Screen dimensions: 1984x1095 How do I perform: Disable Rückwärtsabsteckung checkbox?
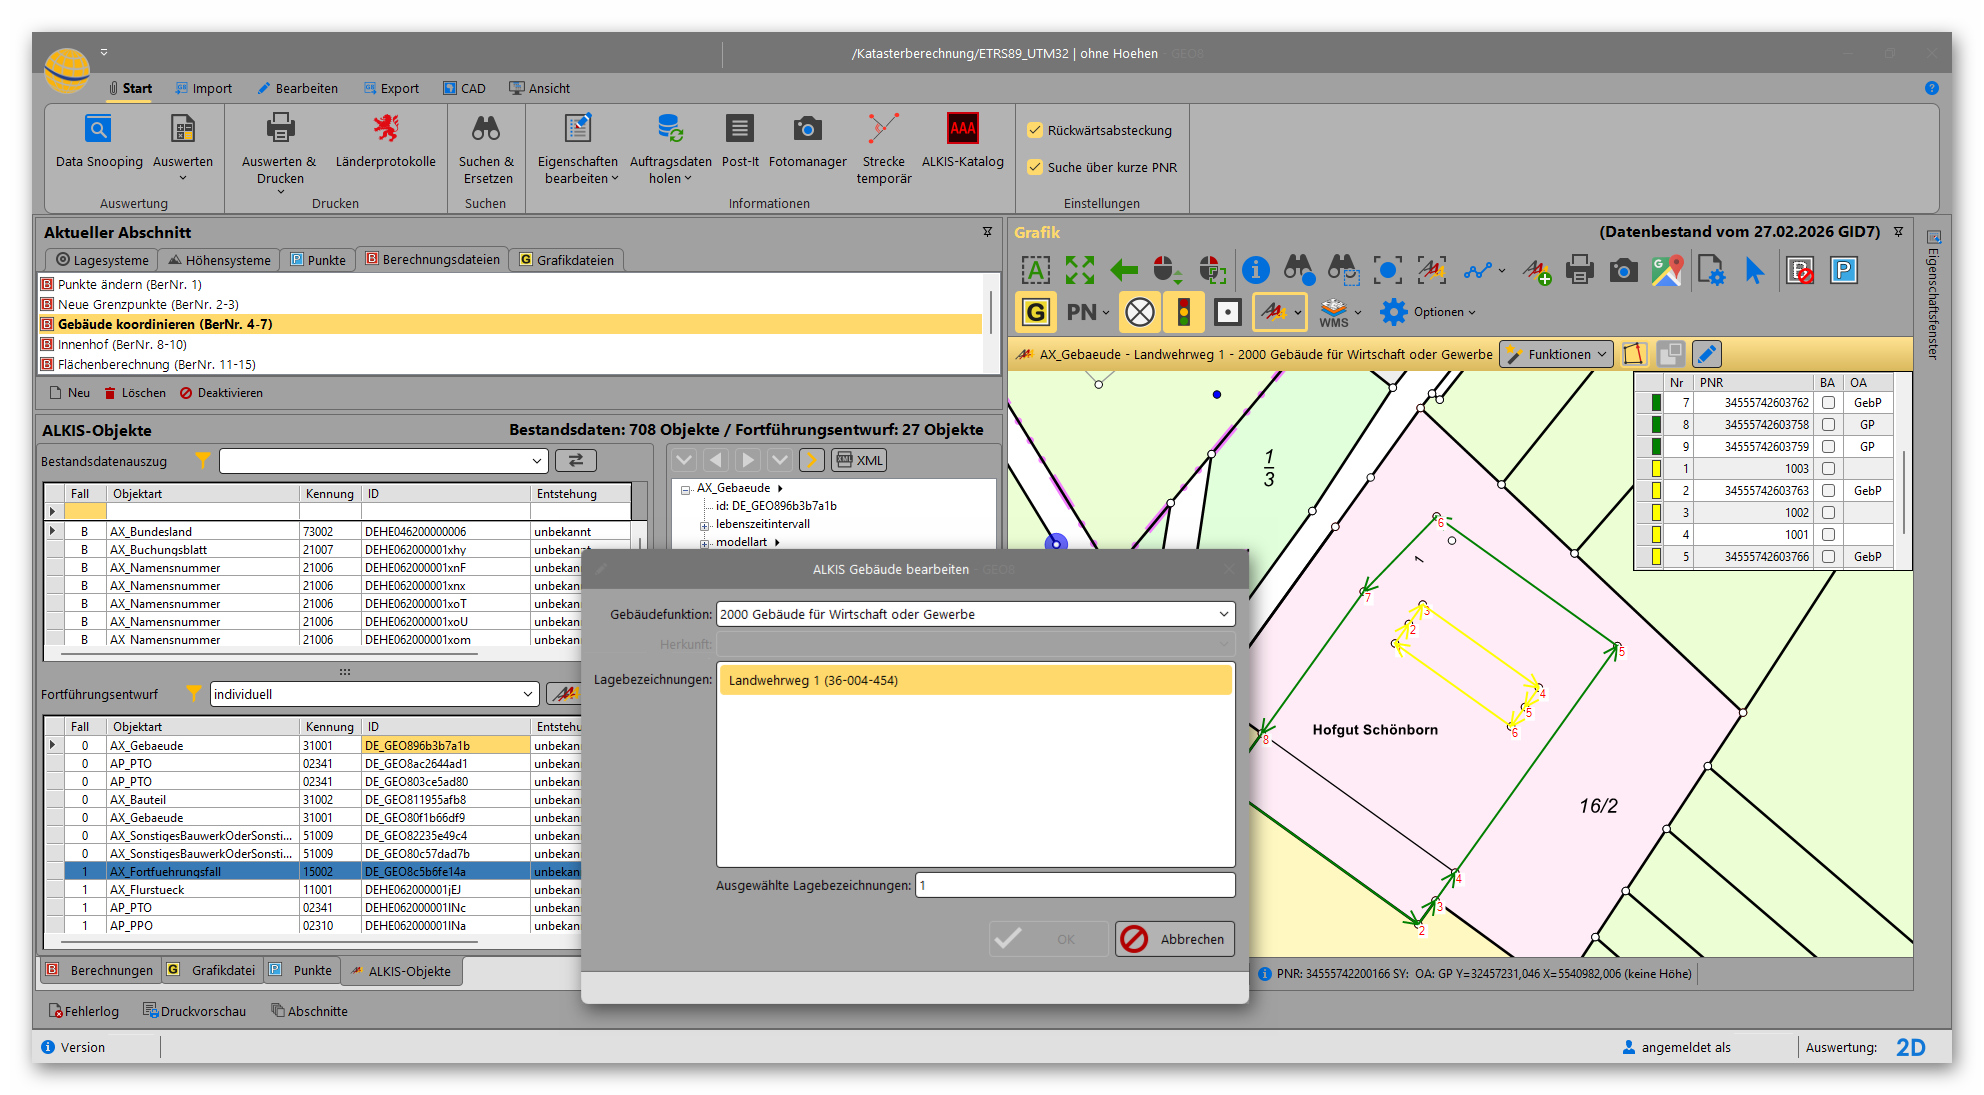click(1036, 130)
